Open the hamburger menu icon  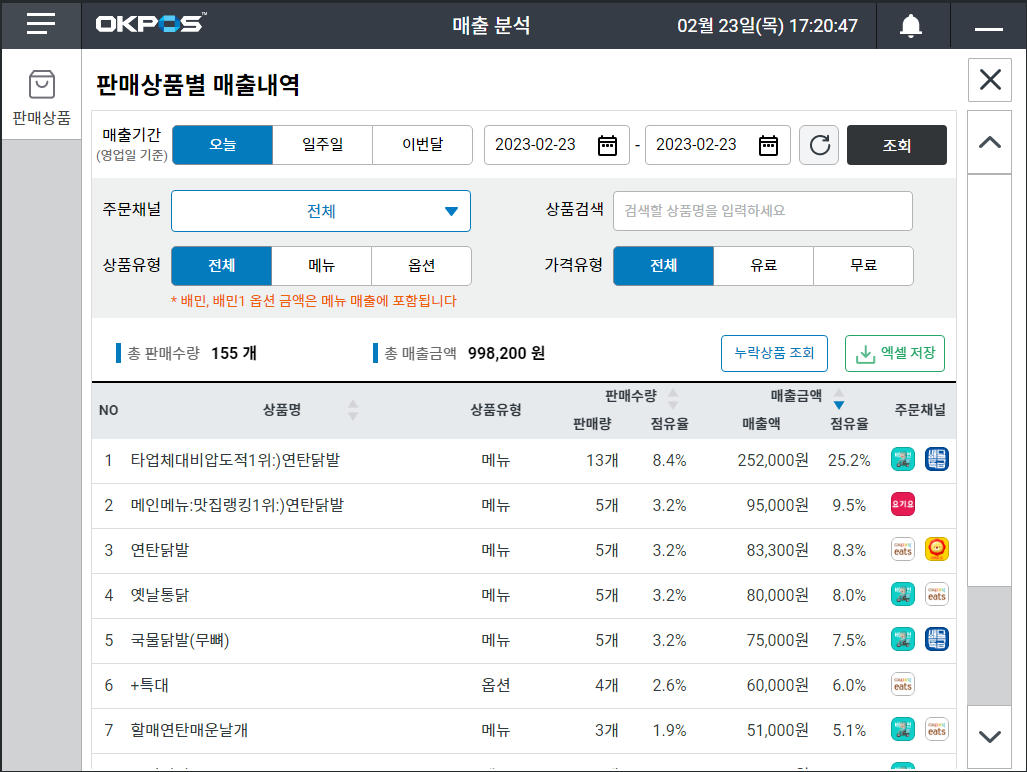pyautogui.click(x=41, y=24)
